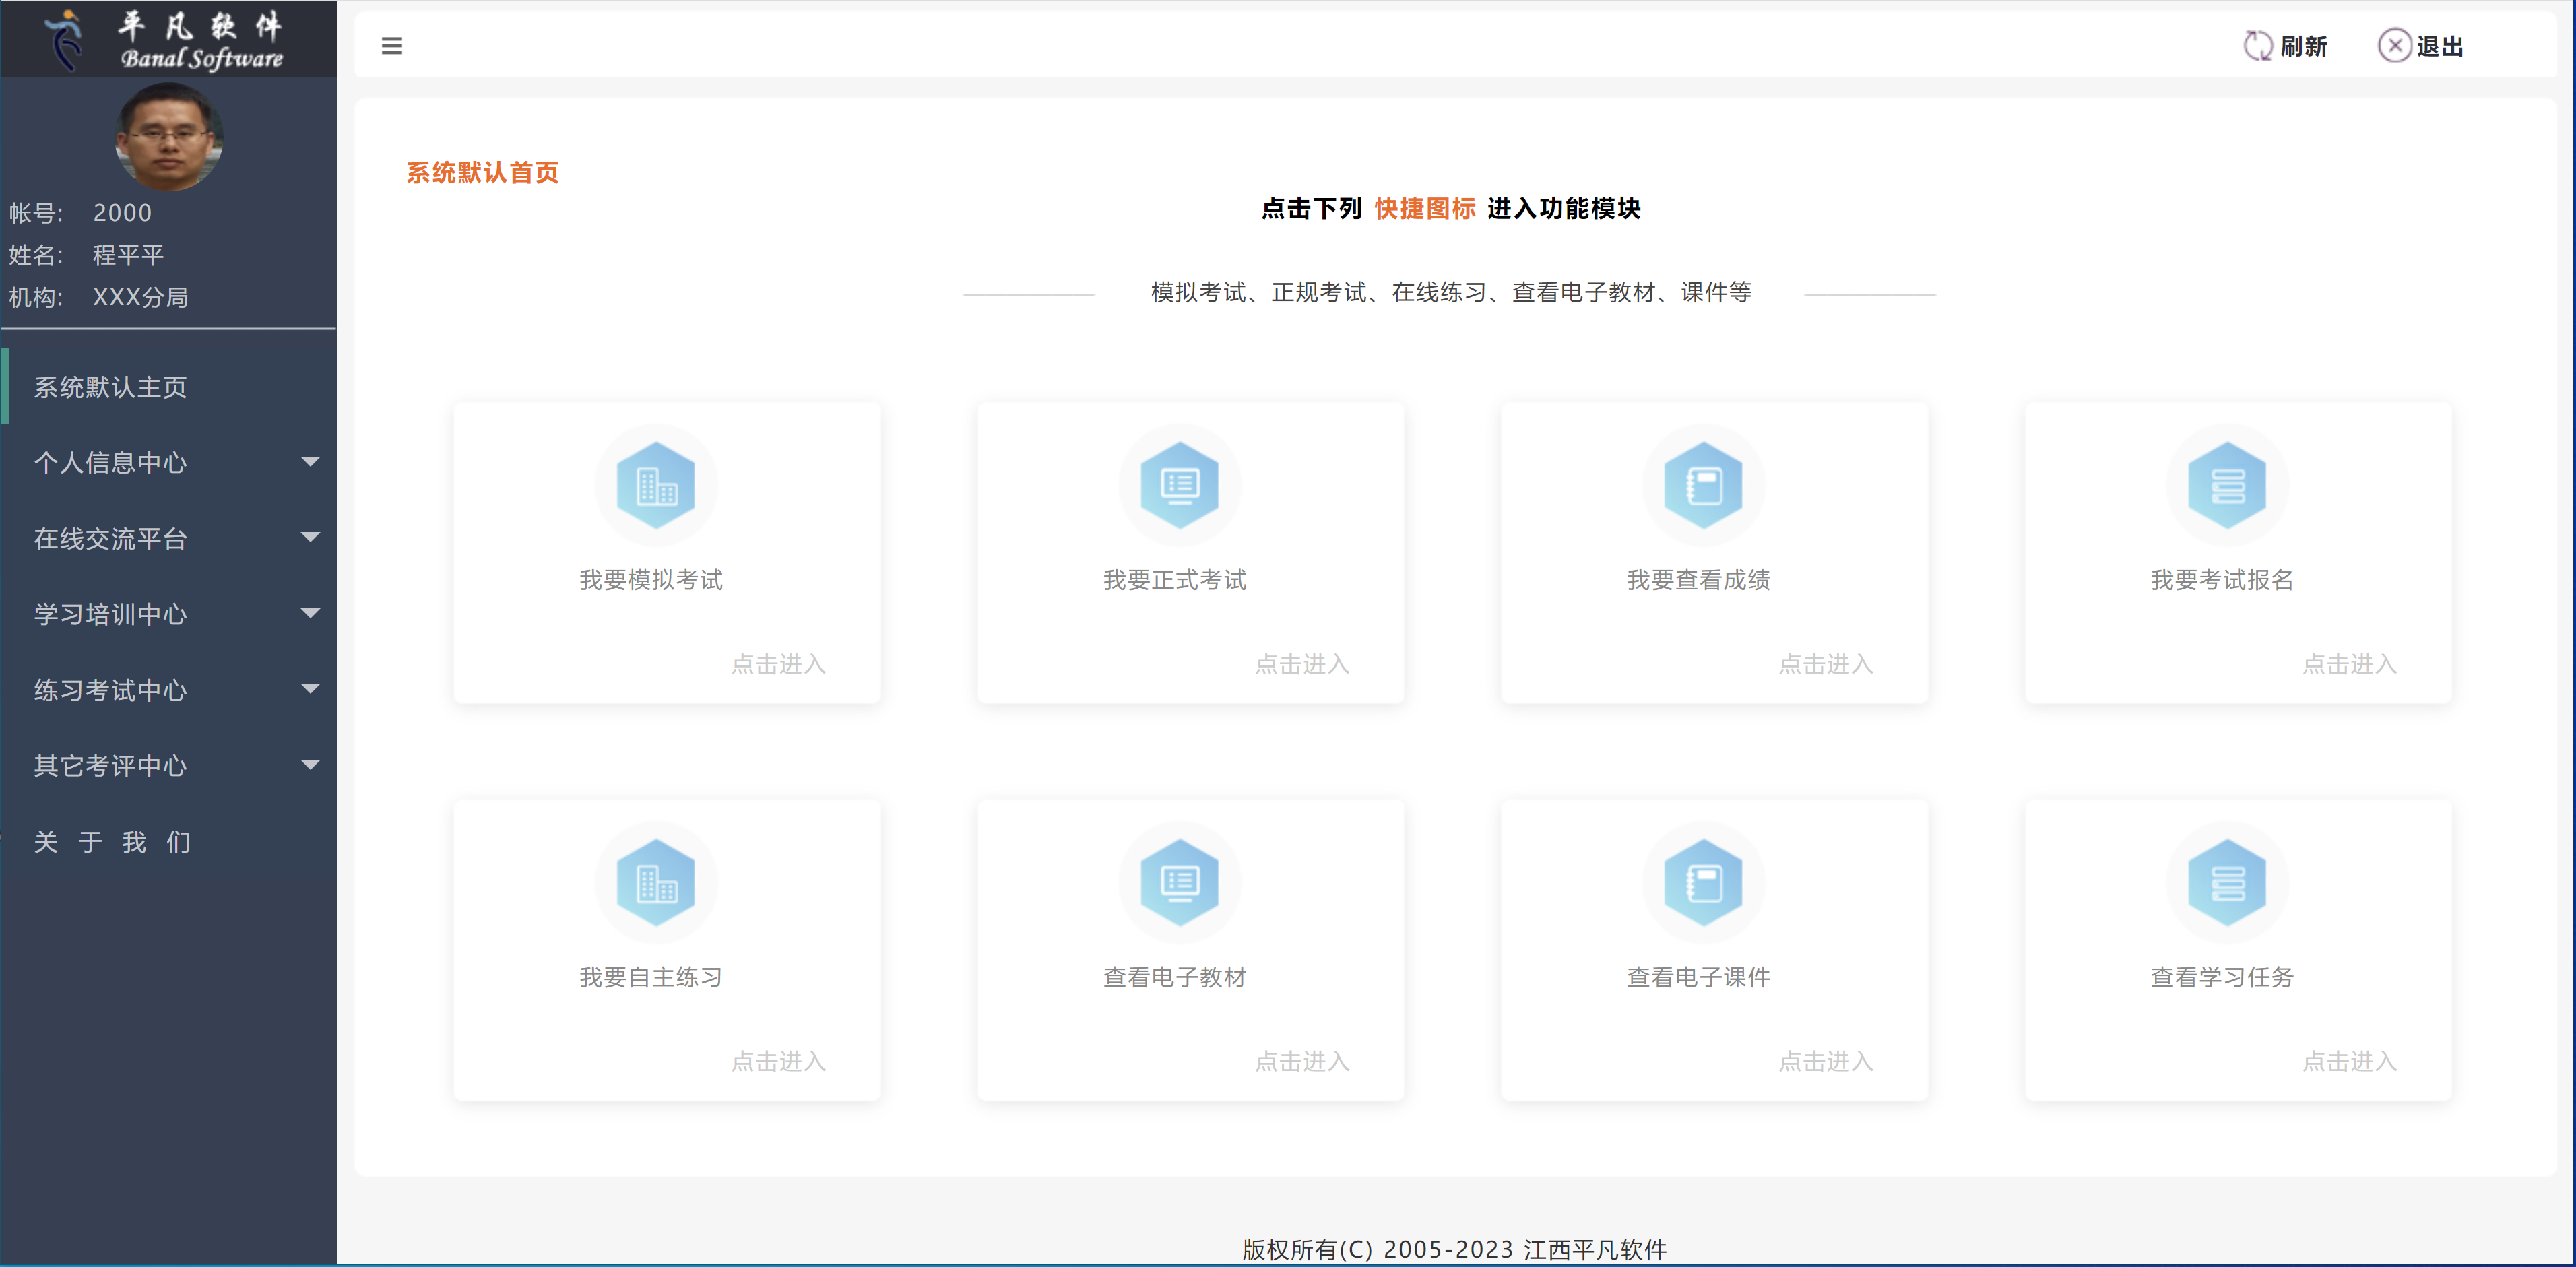Click the 查看学习任务 hexagon icon
The image size is (2576, 1267).
click(2228, 882)
